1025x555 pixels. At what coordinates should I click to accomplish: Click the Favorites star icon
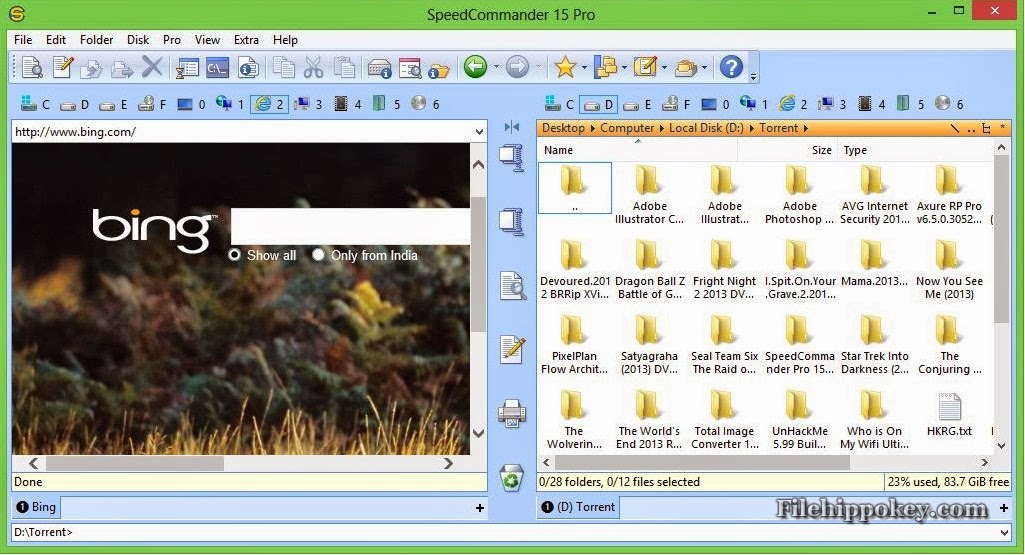tap(565, 67)
